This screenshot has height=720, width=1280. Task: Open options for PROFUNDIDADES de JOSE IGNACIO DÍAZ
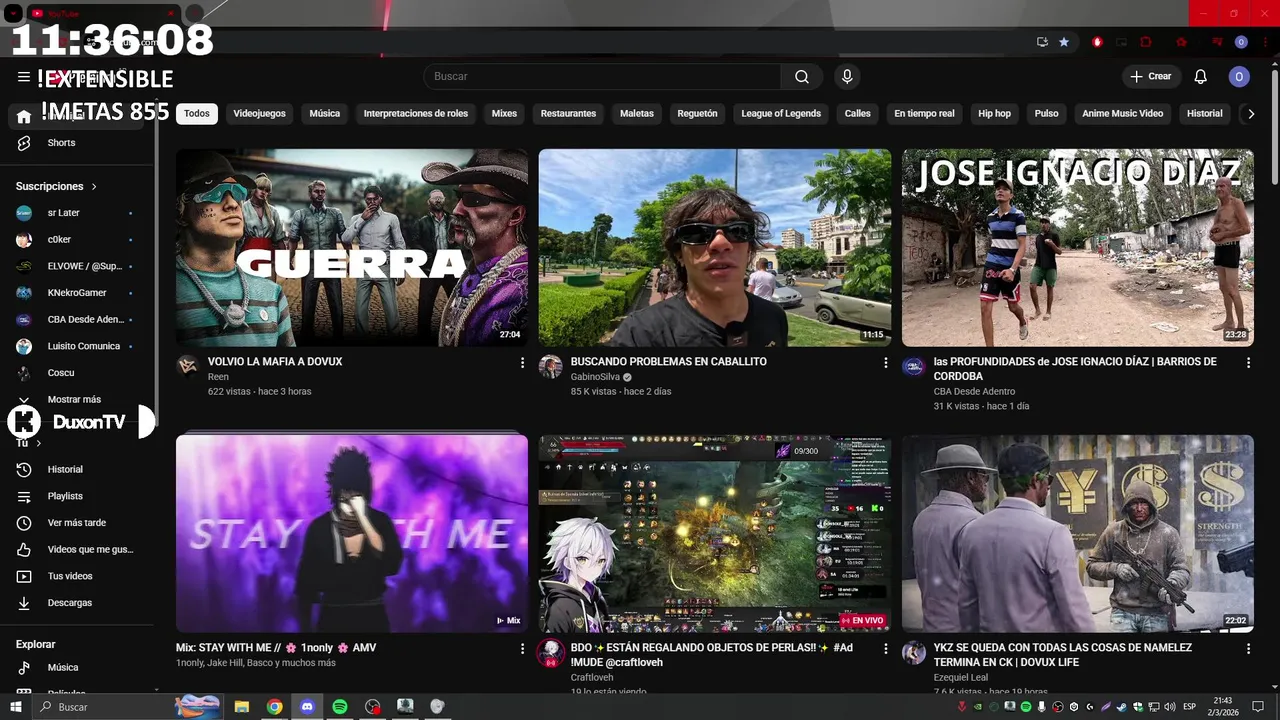pos(1248,363)
